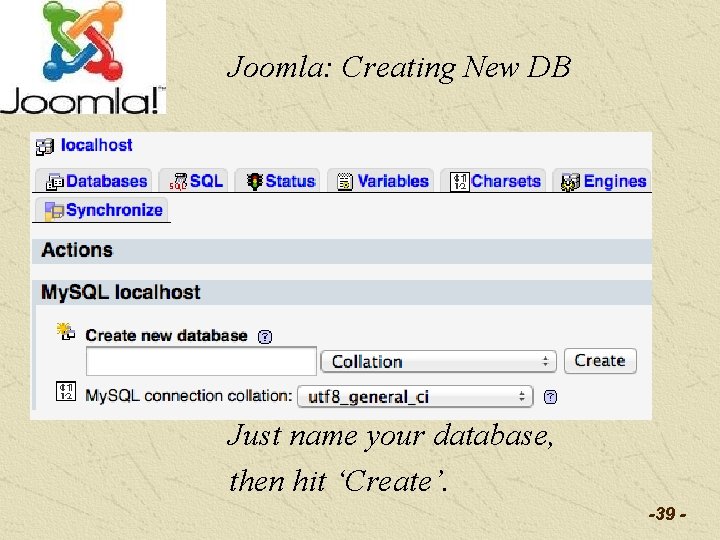This screenshot has width=720, height=540.
Task: Open the Variables tab
Action: coord(380,180)
